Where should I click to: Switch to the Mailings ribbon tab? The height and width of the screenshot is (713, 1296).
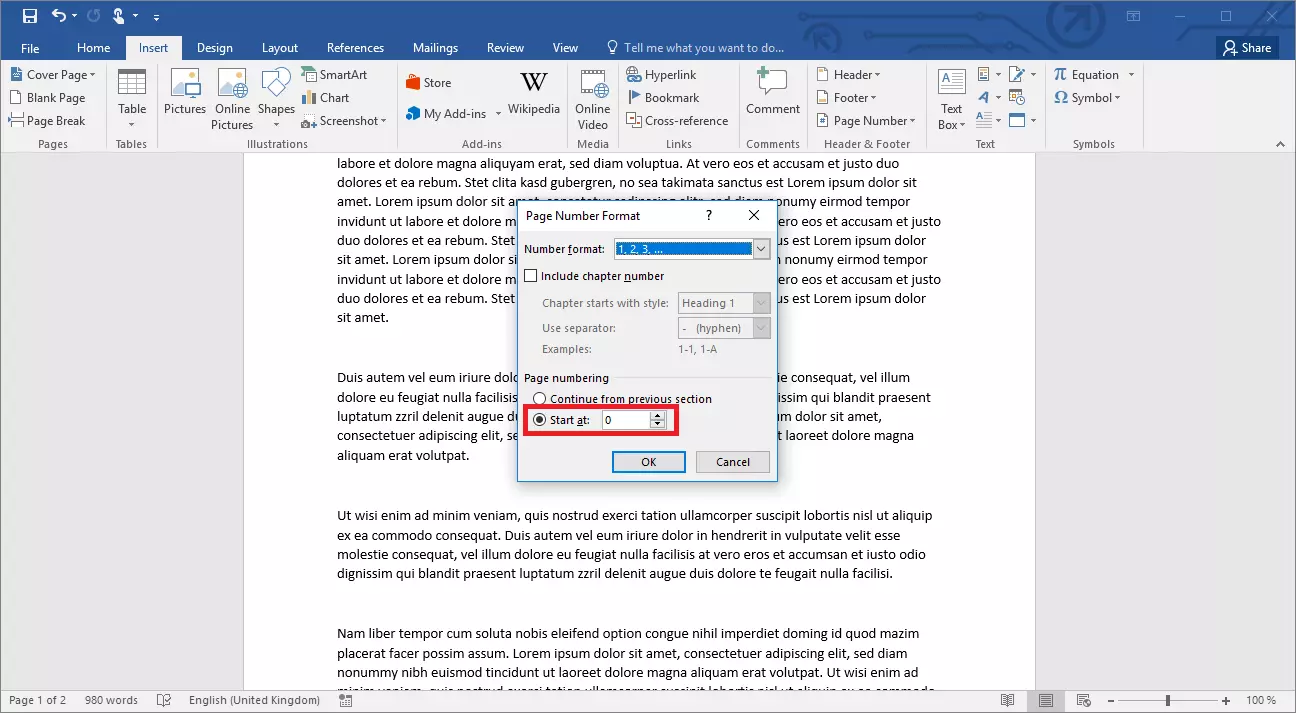435,47
